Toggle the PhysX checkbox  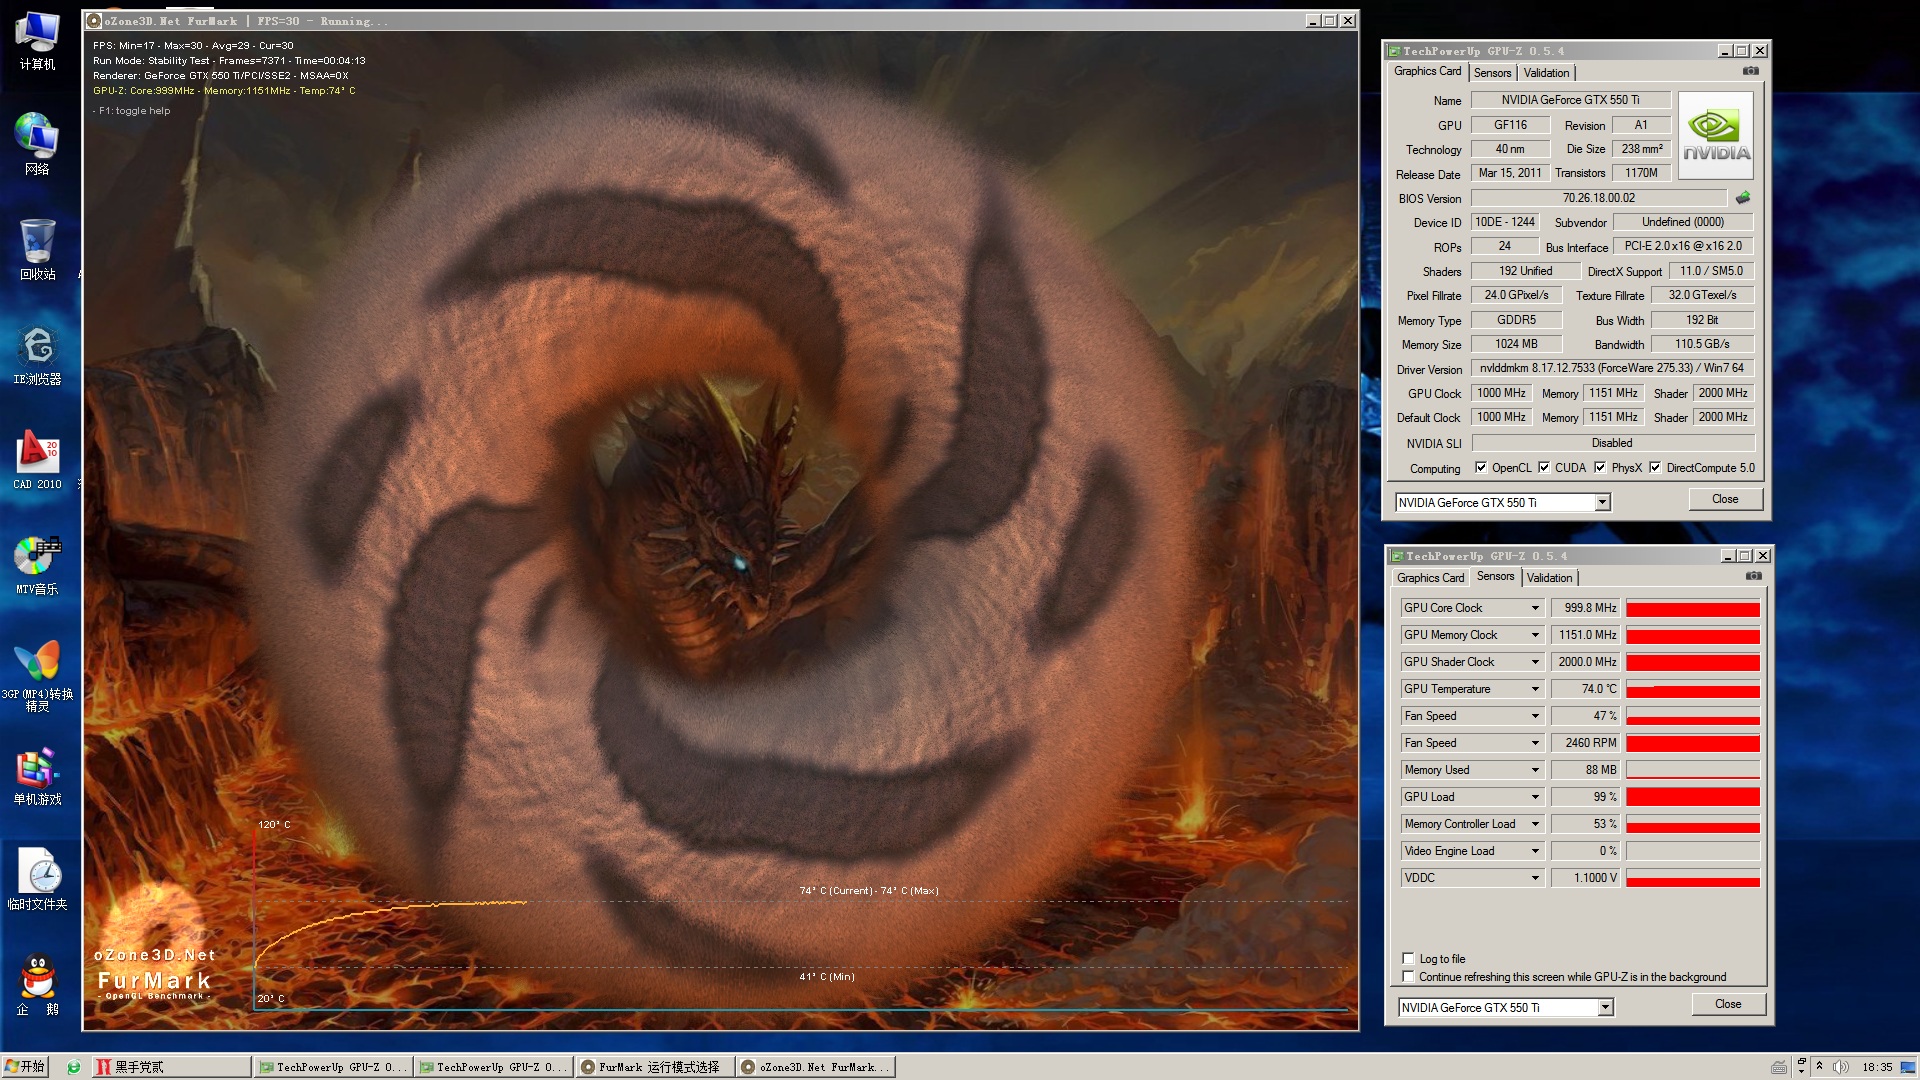click(x=1600, y=467)
